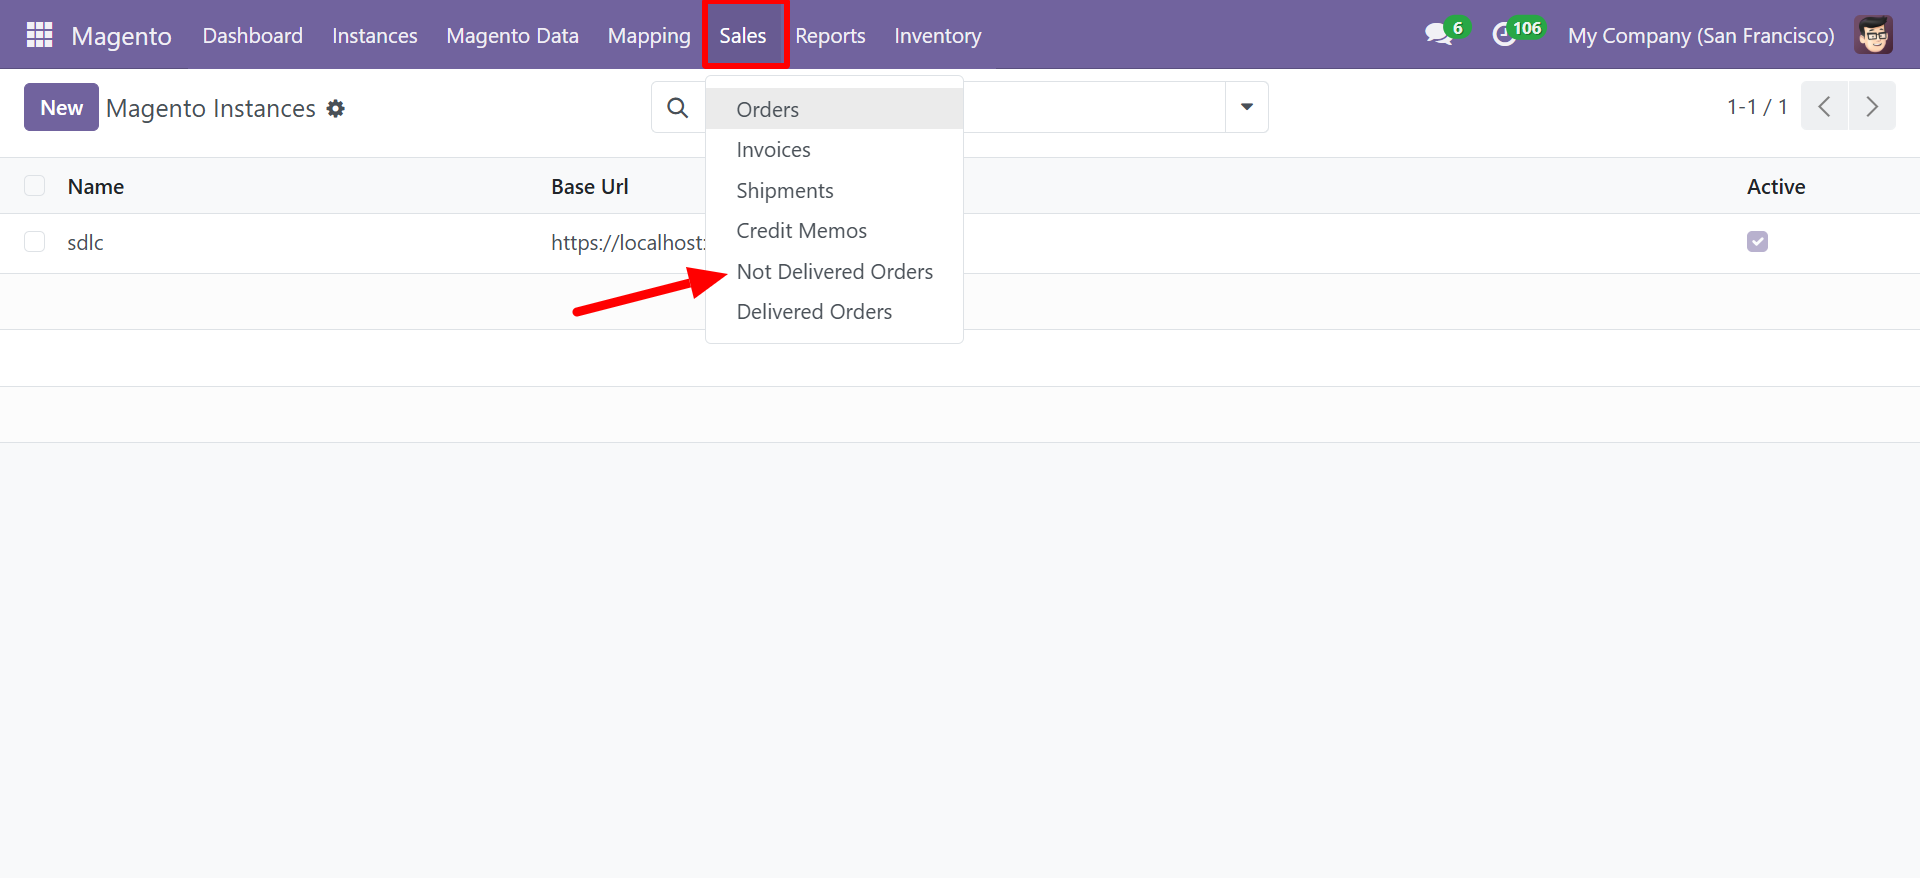The width and height of the screenshot is (1920, 878).
Task: Toggle the select-all checkbox in header
Action: [x=35, y=186]
